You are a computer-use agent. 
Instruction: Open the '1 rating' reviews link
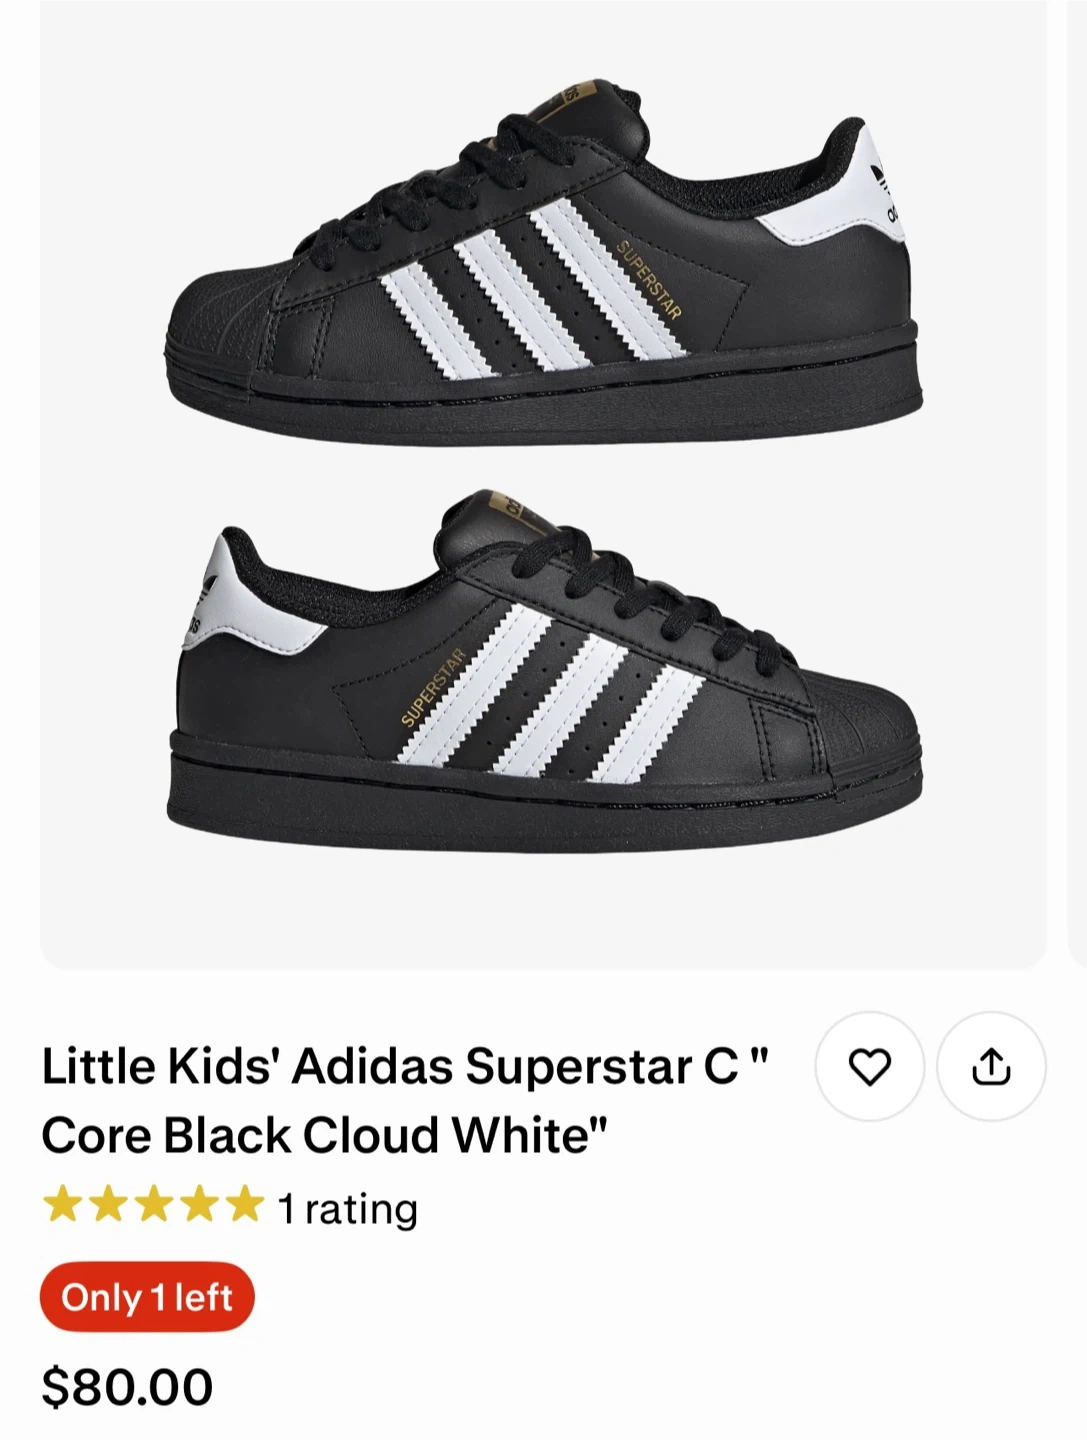click(x=347, y=1209)
